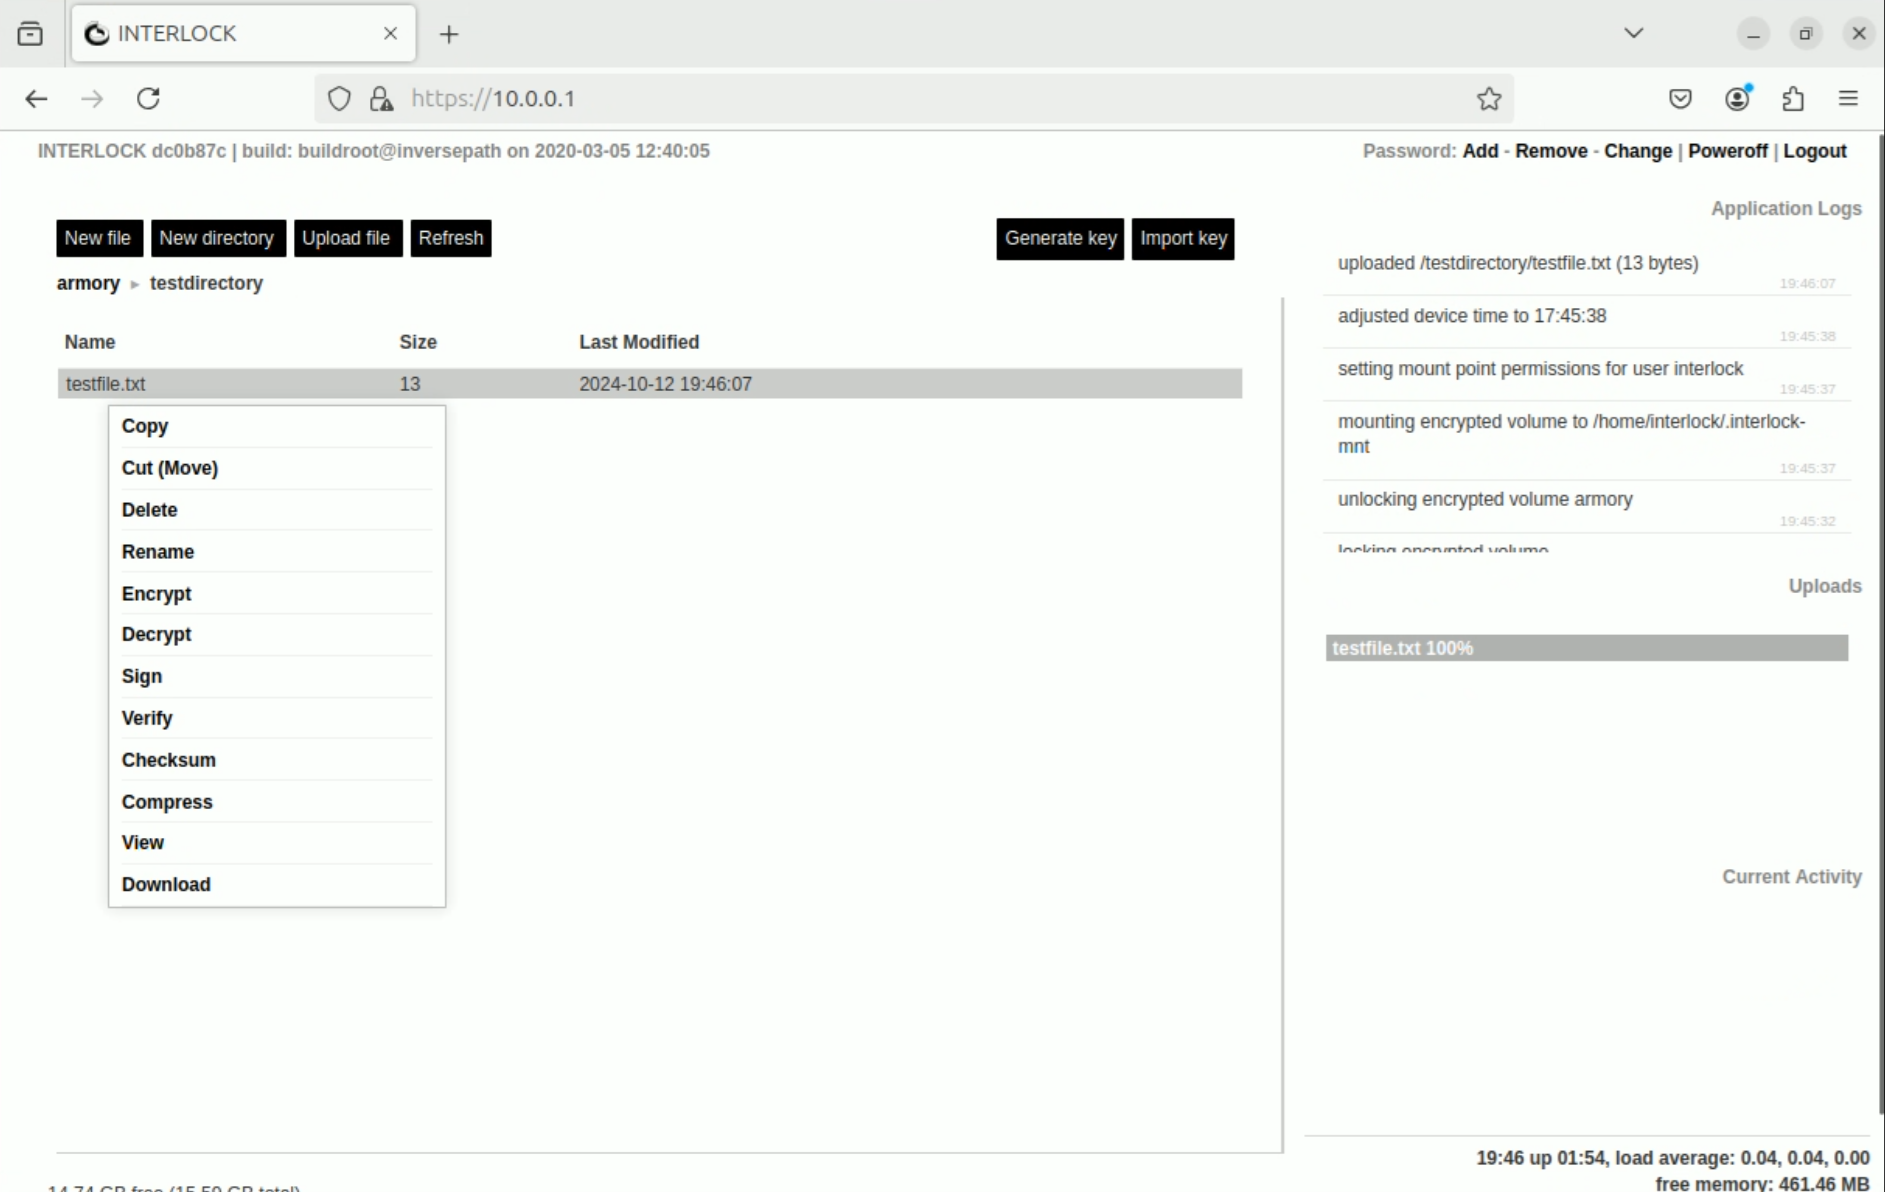The width and height of the screenshot is (1885, 1192).
Task: Click the Upload file button
Action: pos(347,238)
